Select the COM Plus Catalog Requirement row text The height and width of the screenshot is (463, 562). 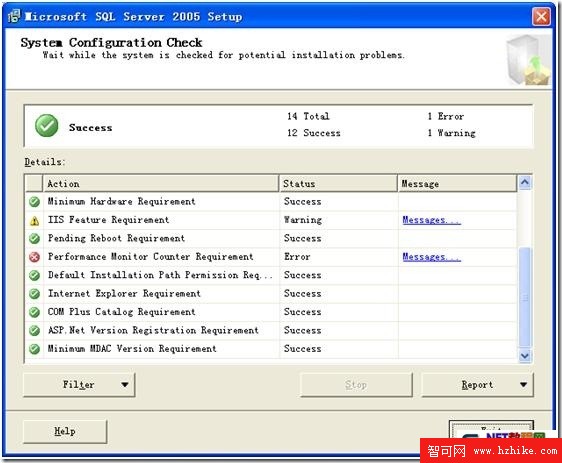click(122, 312)
